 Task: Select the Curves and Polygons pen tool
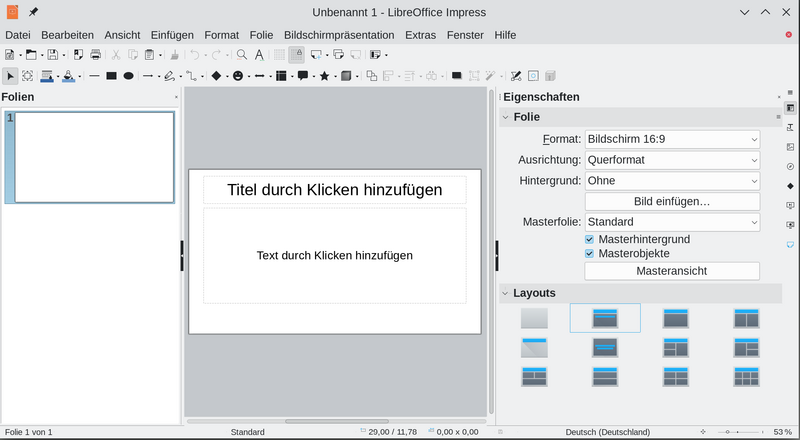coord(169,76)
